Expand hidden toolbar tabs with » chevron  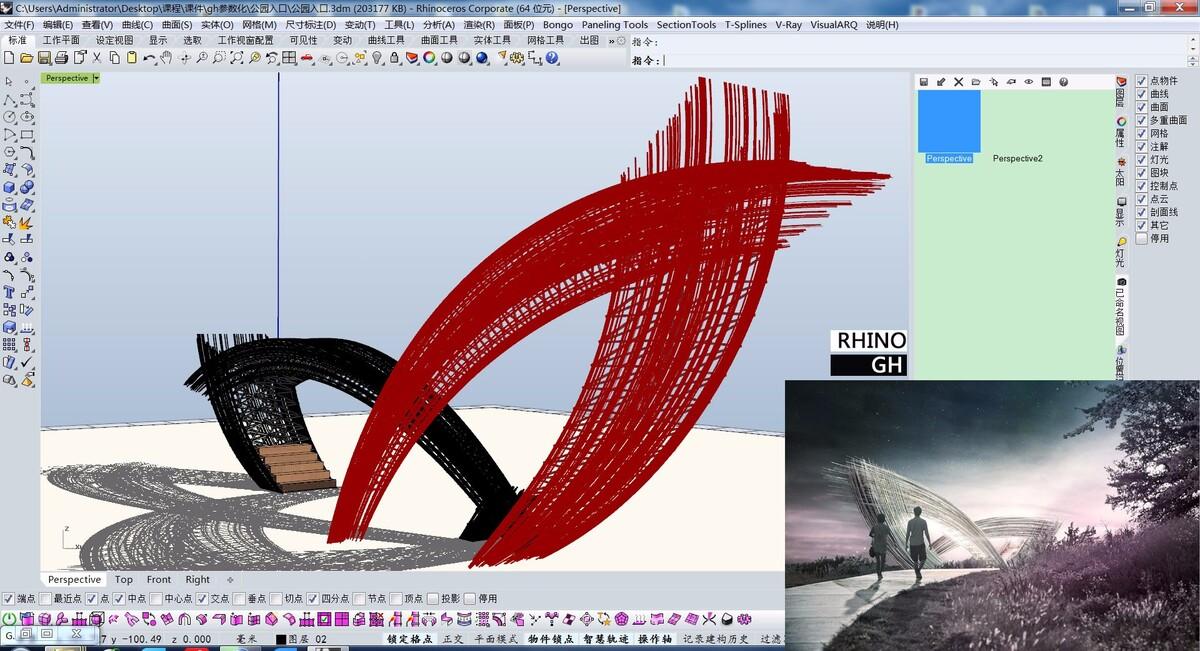pos(609,41)
